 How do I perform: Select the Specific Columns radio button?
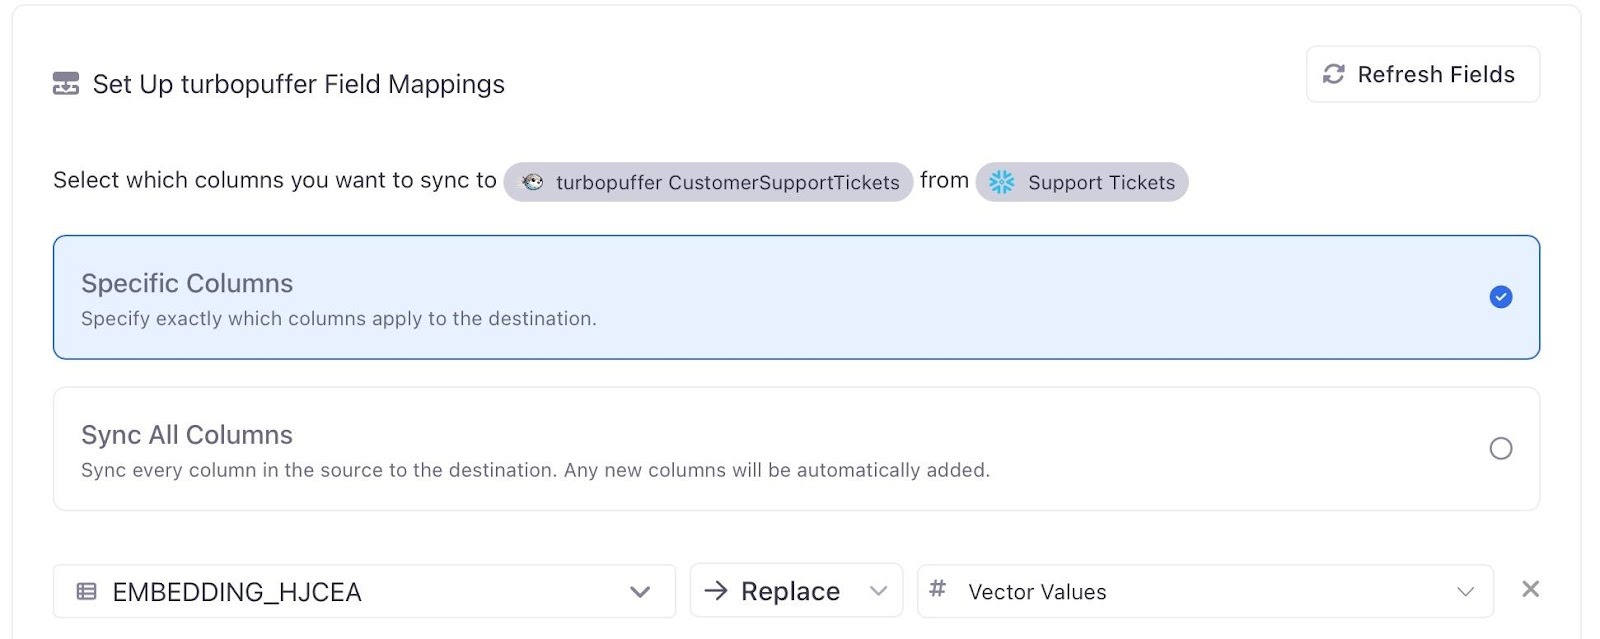point(1500,297)
